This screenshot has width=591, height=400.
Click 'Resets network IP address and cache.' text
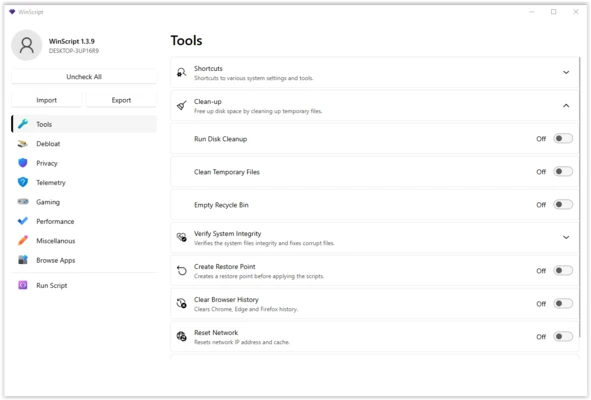[242, 342]
